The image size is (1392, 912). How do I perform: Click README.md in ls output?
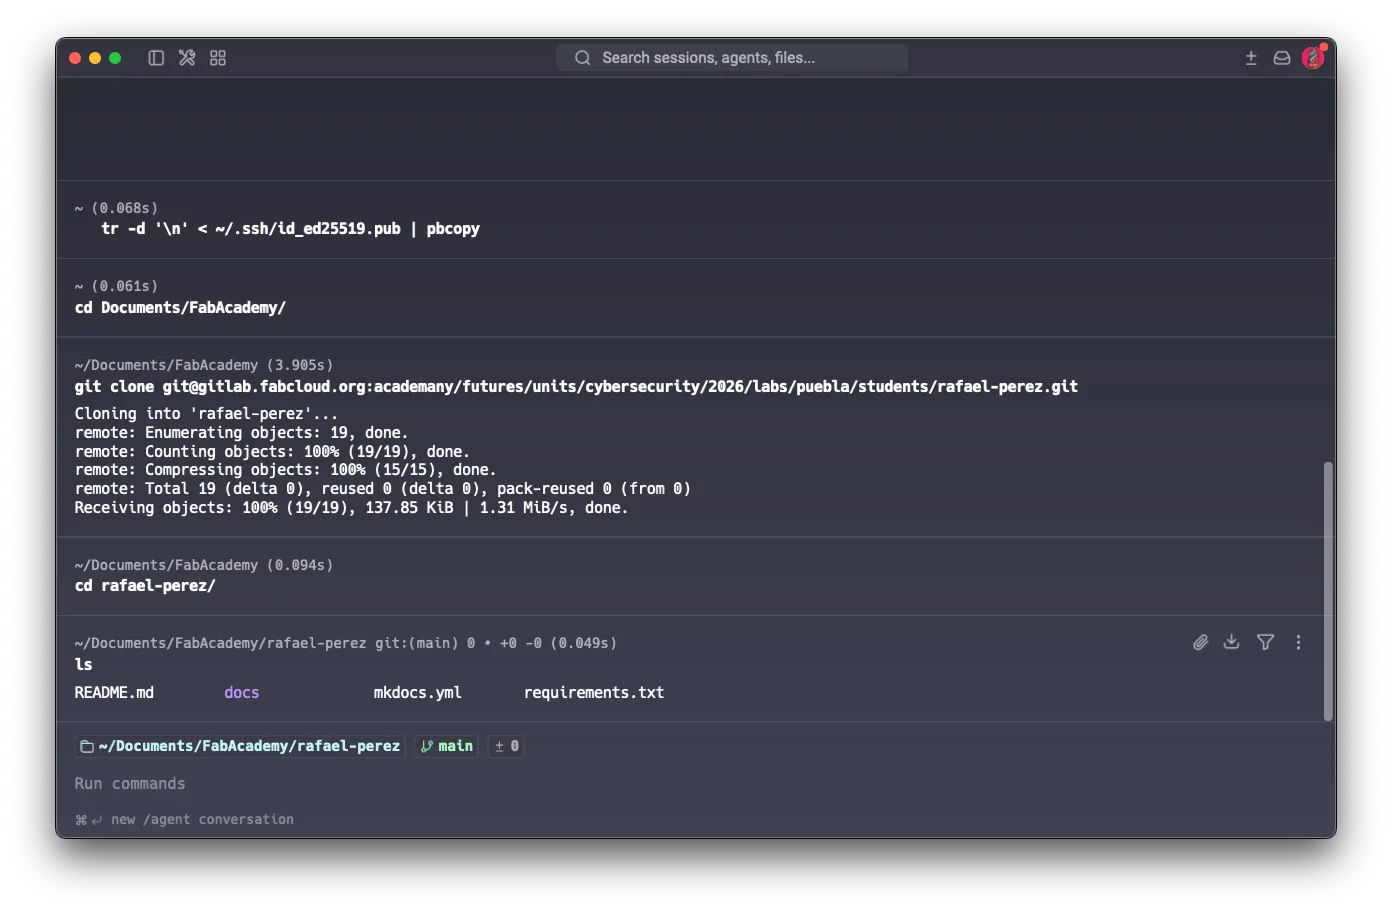114,692
